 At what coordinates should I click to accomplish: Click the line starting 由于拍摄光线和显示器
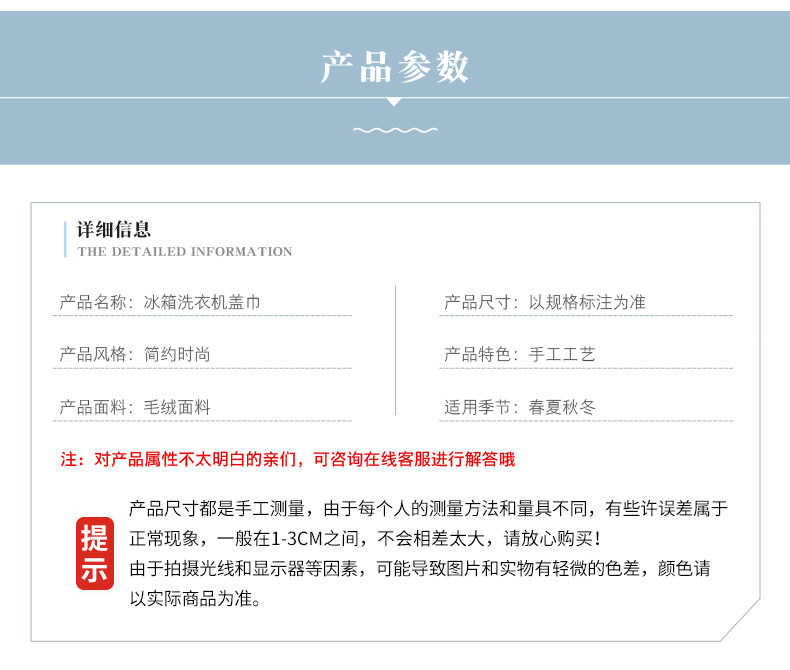pos(420,569)
